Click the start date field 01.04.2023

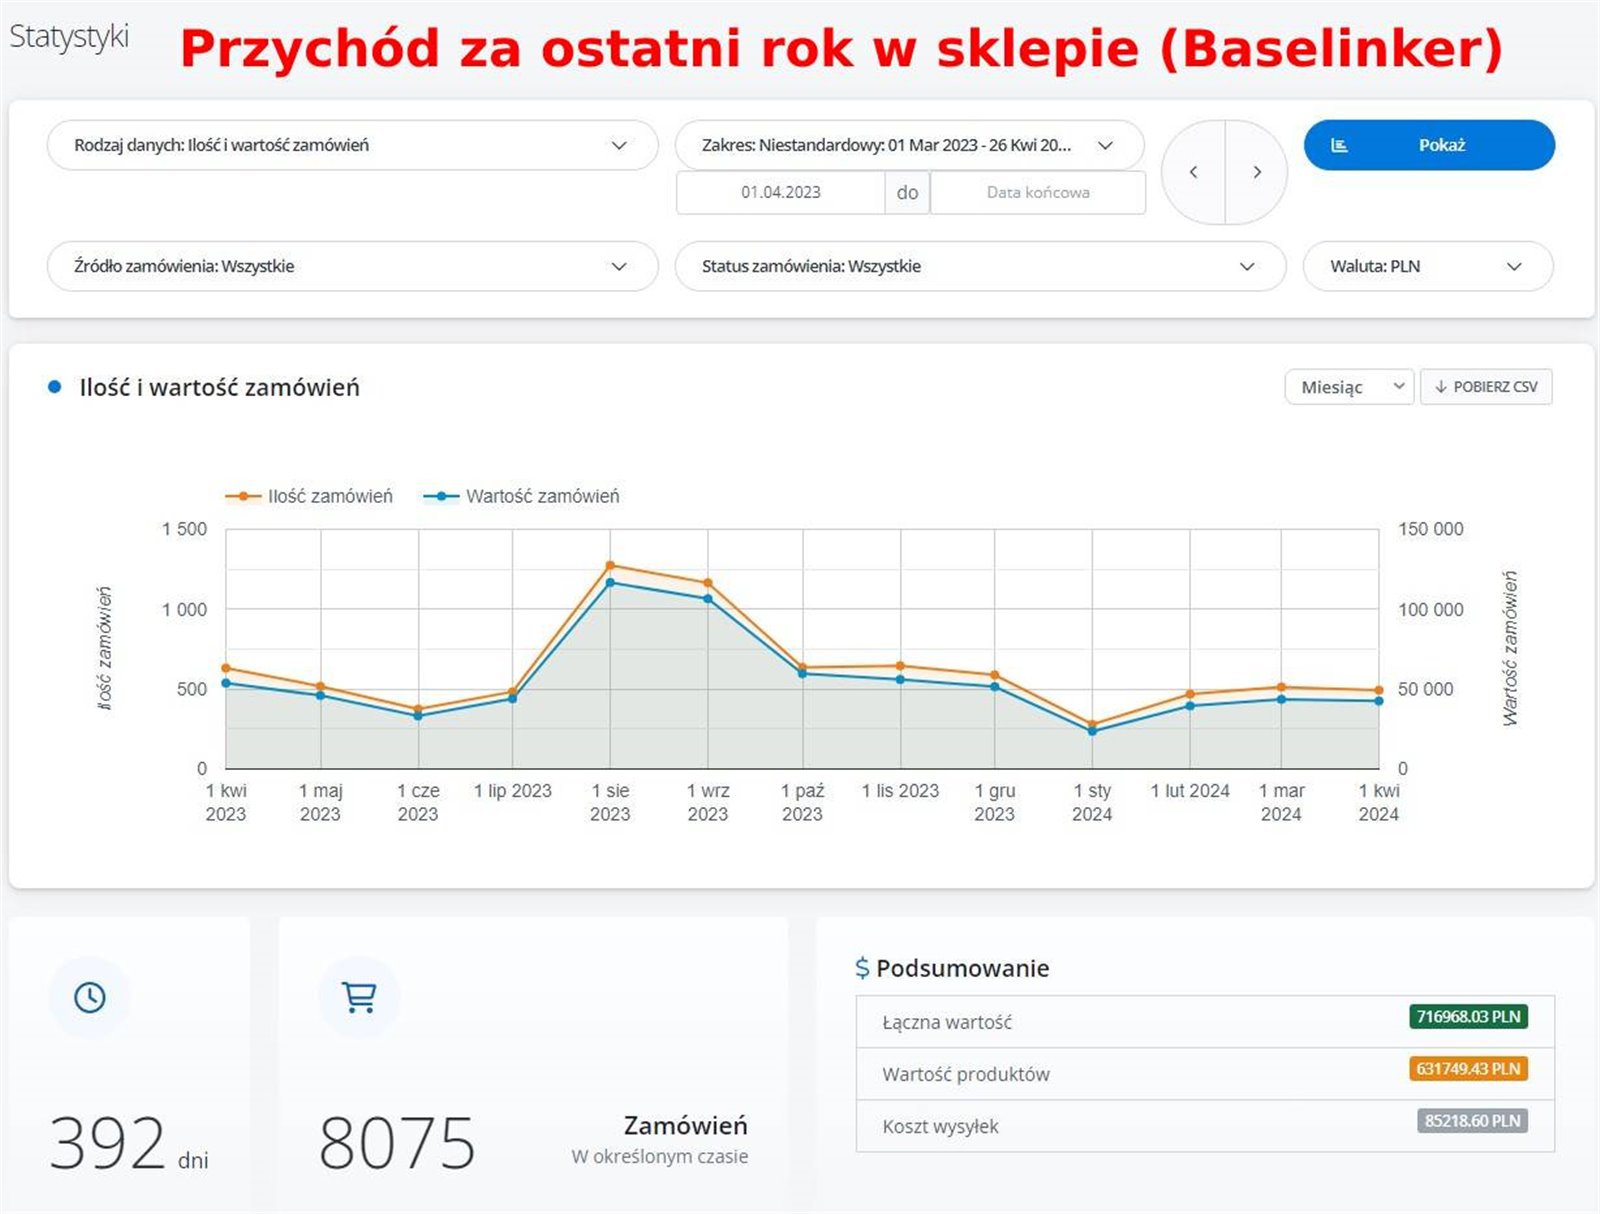[780, 192]
